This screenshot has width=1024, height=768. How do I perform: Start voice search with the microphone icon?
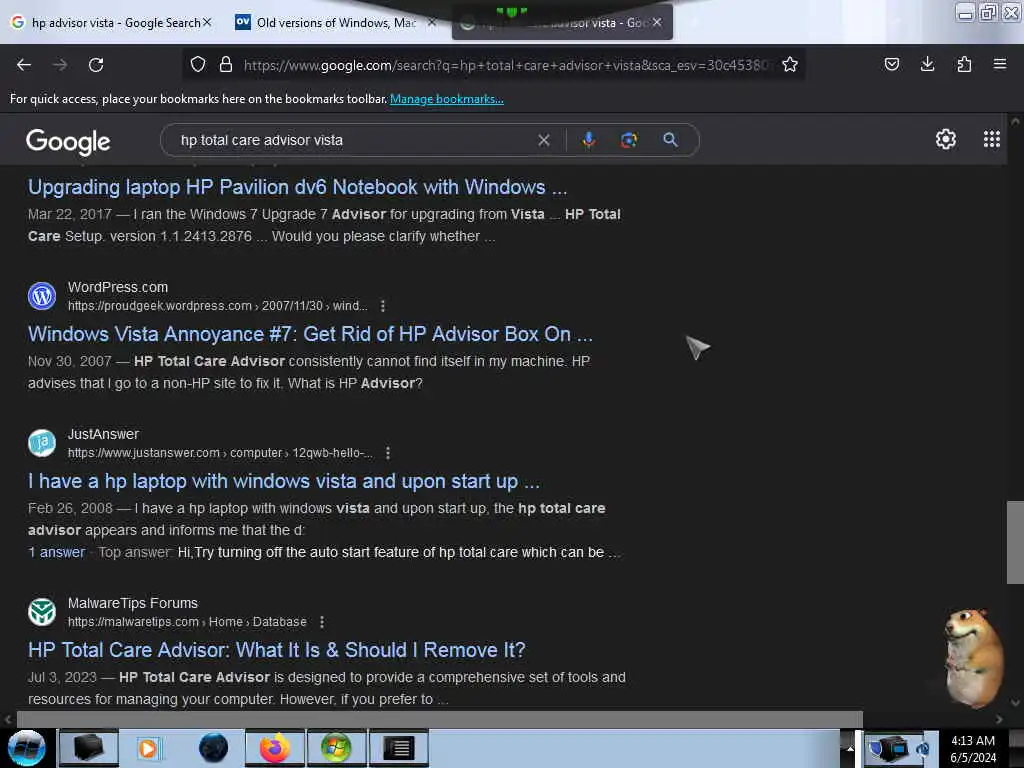588,140
